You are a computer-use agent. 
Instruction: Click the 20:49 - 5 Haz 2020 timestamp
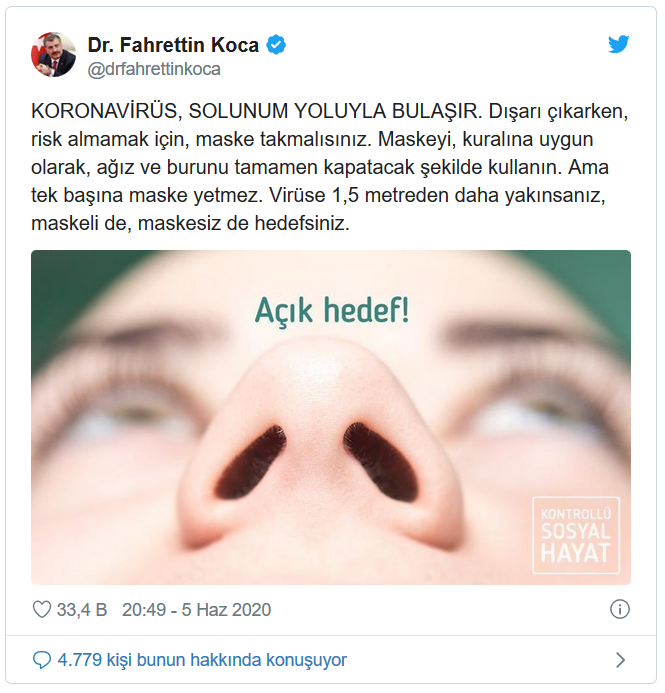[x=197, y=610]
